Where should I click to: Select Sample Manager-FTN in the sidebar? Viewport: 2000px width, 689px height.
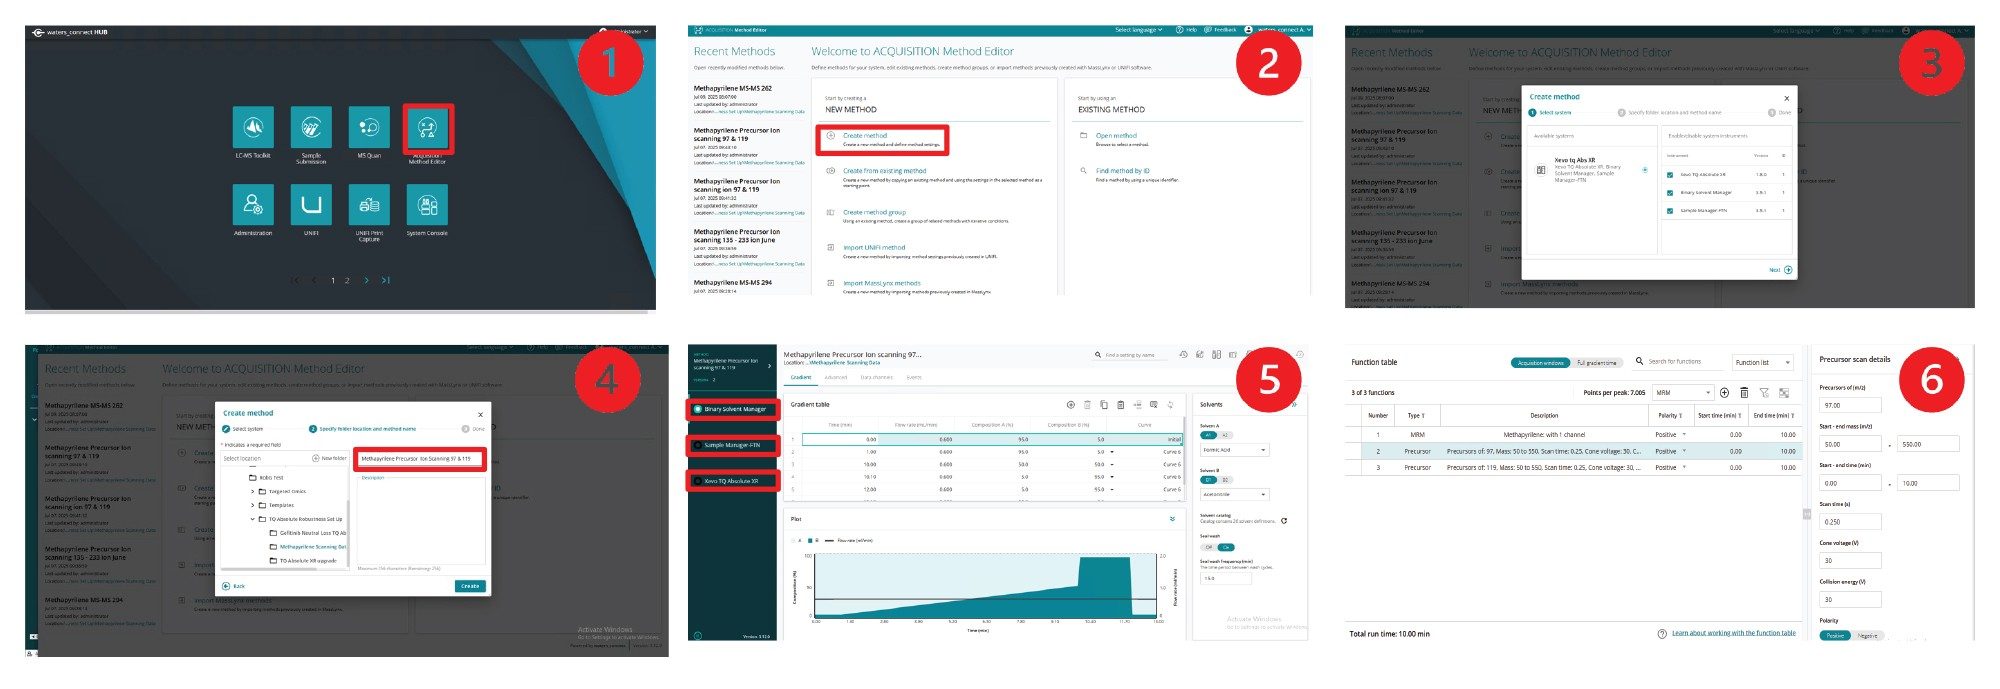(733, 445)
